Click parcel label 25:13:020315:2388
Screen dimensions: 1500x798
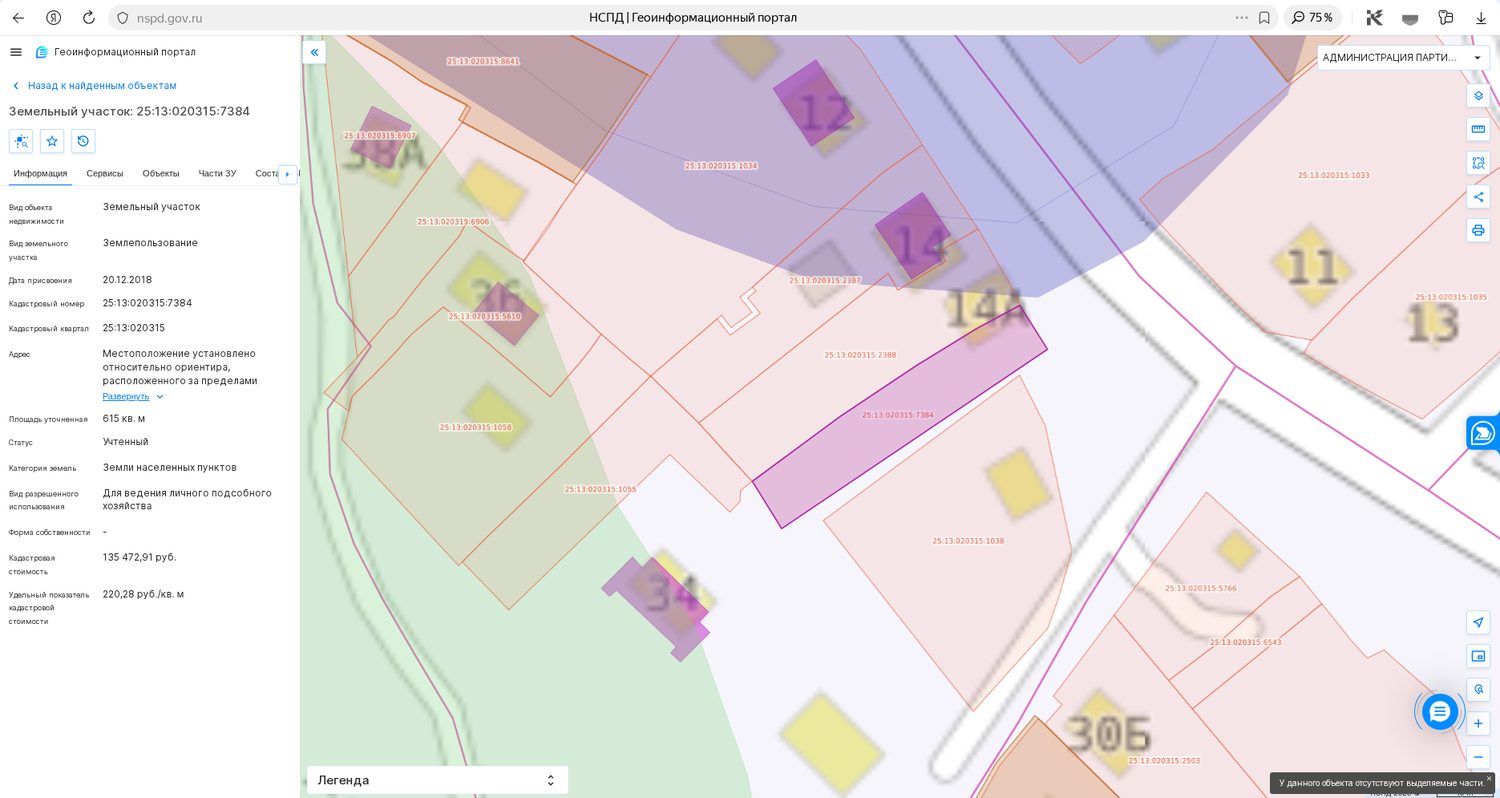[x=860, y=355]
